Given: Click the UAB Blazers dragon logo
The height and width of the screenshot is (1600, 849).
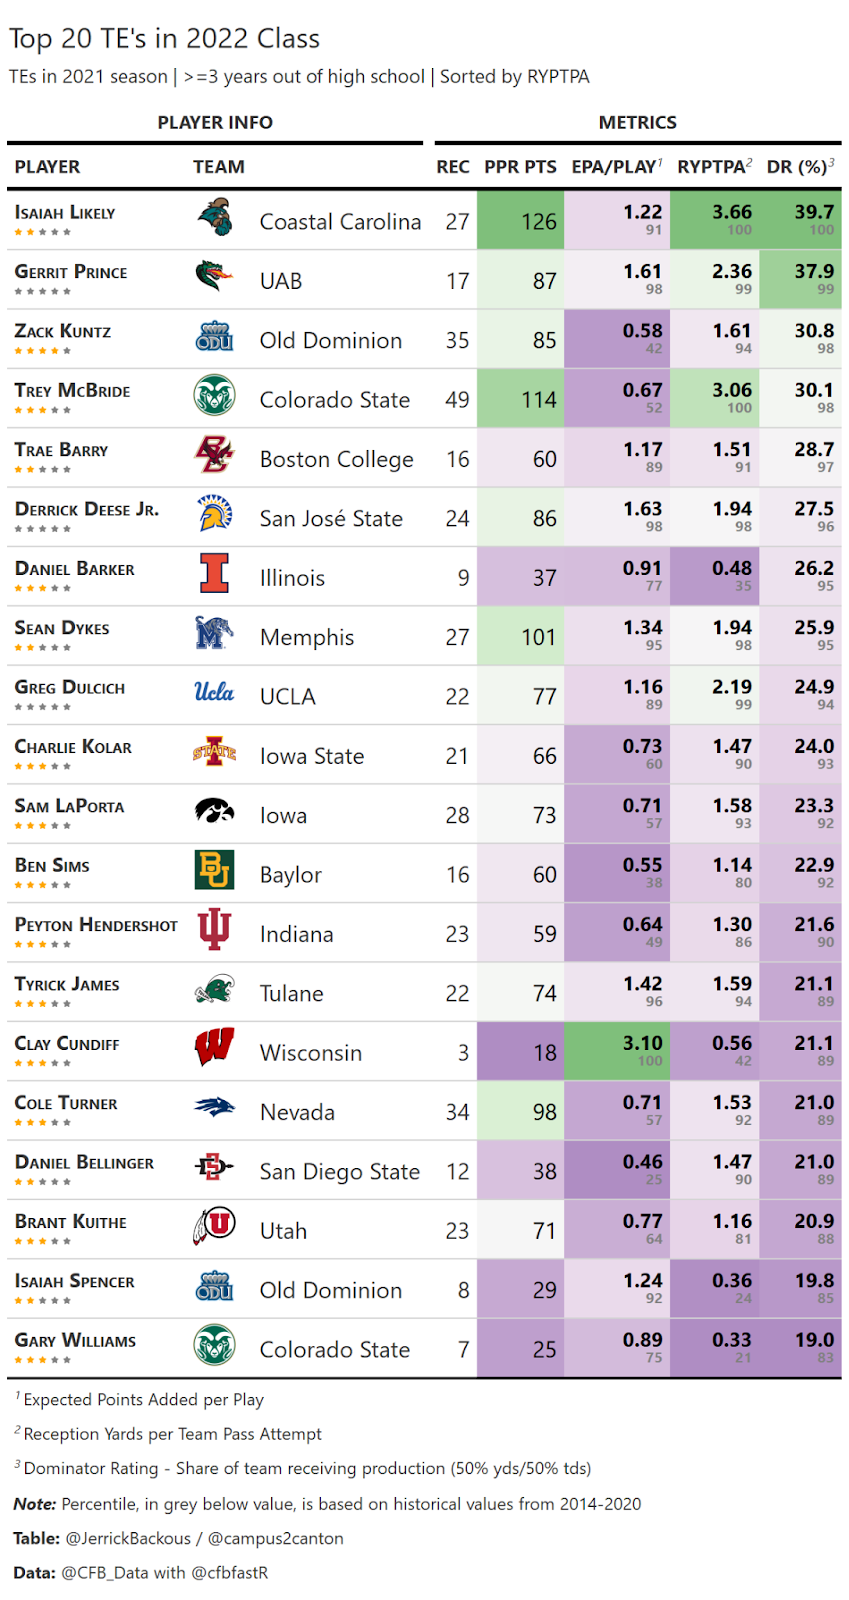Looking at the screenshot, I should coord(214,276).
